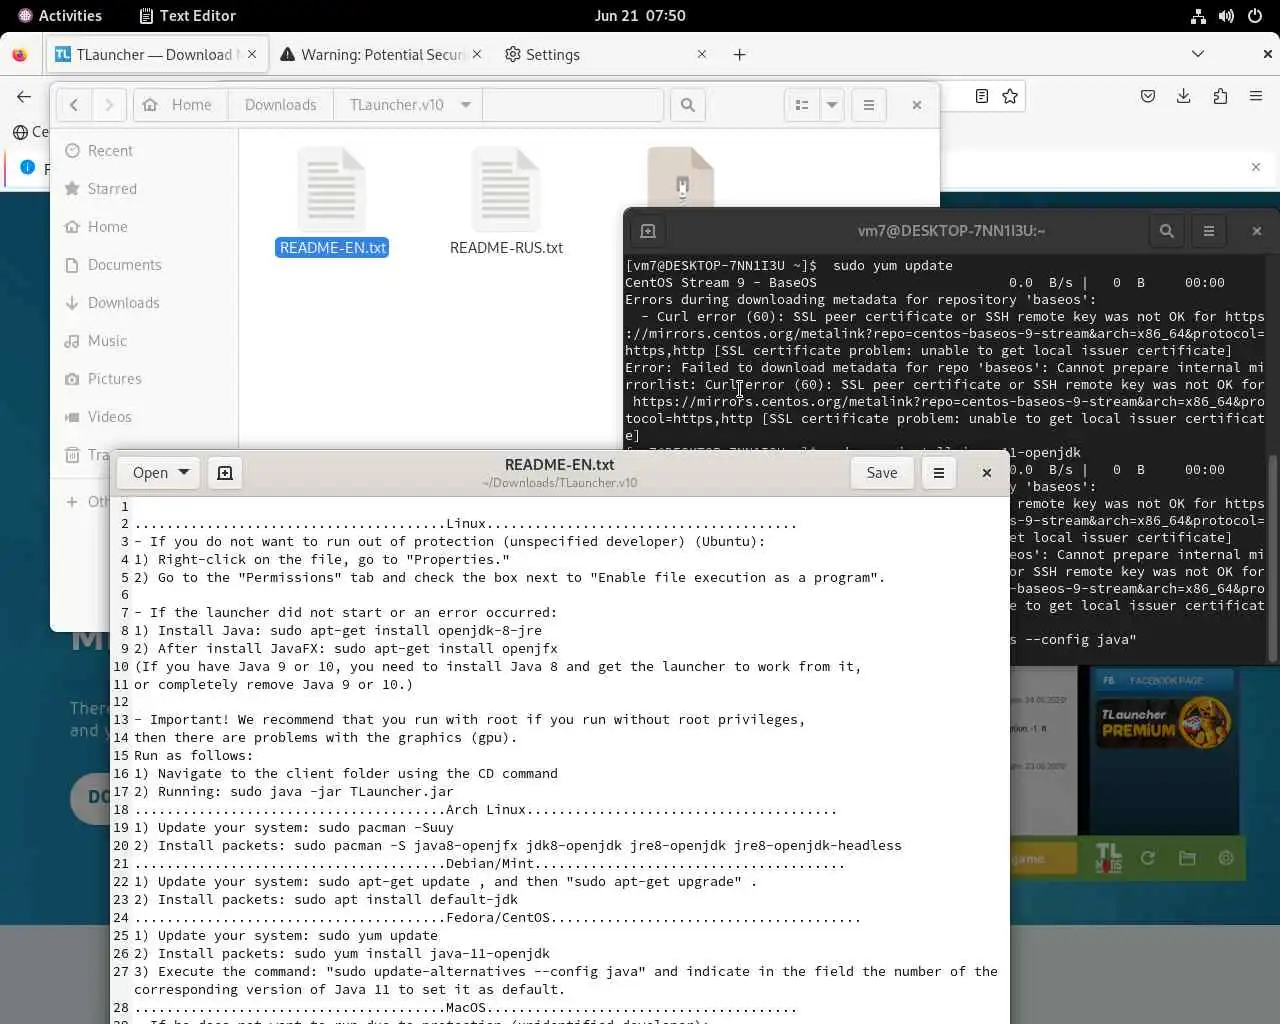Select the archive file icon in Files
This screenshot has height=1024, width=1280.
point(681,177)
